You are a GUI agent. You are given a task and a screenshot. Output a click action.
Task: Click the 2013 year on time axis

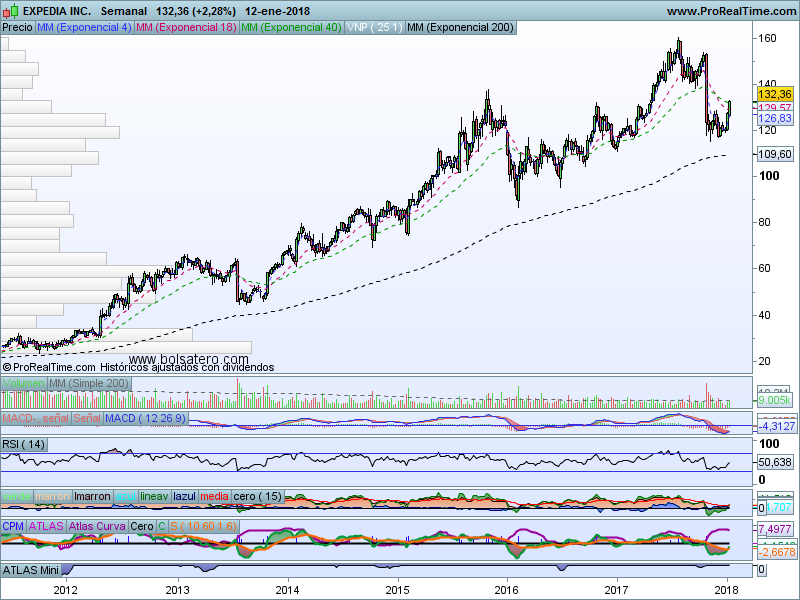point(178,590)
